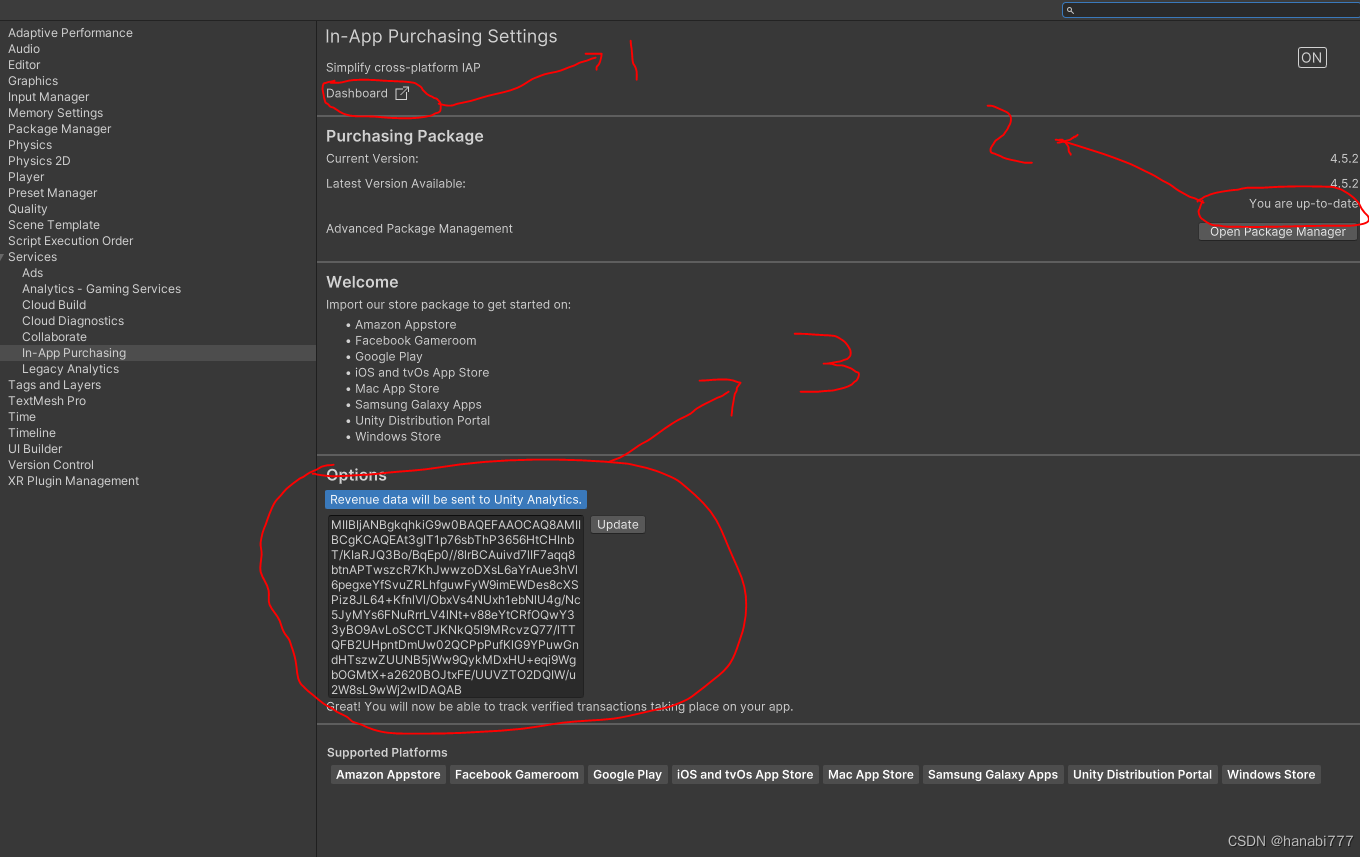Click iOS and tvOs App Store tag

coord(745,775)
